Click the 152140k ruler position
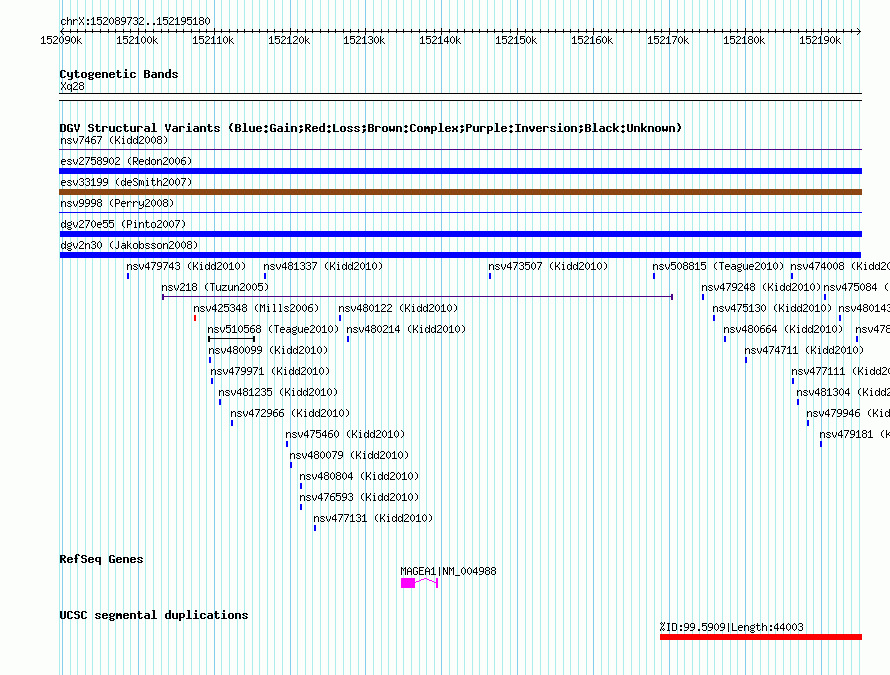The image size is (890, 675). pyautogui.click(x=440, y=40)
